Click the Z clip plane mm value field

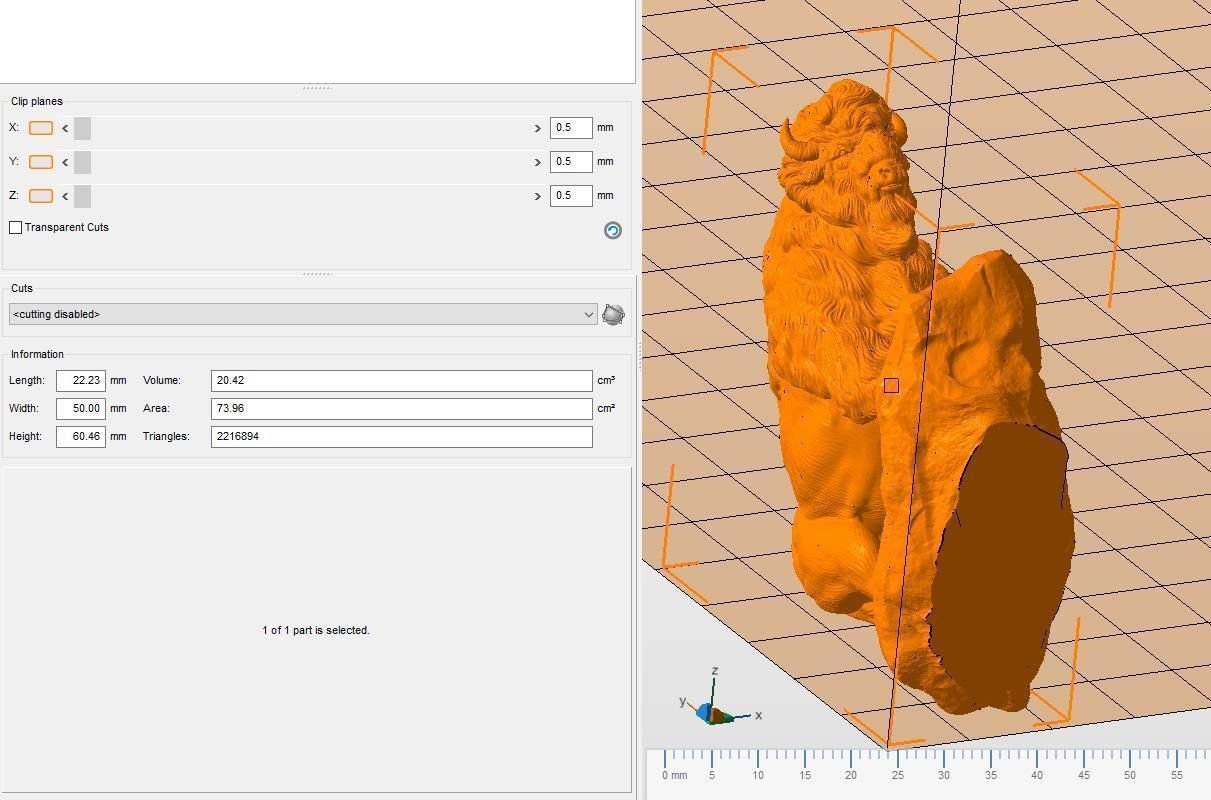(x=571, y=196)
